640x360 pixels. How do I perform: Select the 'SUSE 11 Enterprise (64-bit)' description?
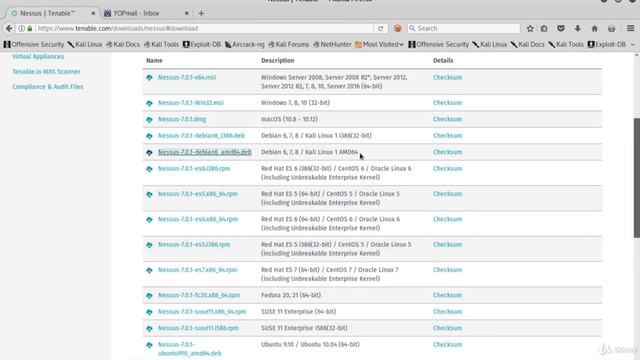tap(298, 311)
